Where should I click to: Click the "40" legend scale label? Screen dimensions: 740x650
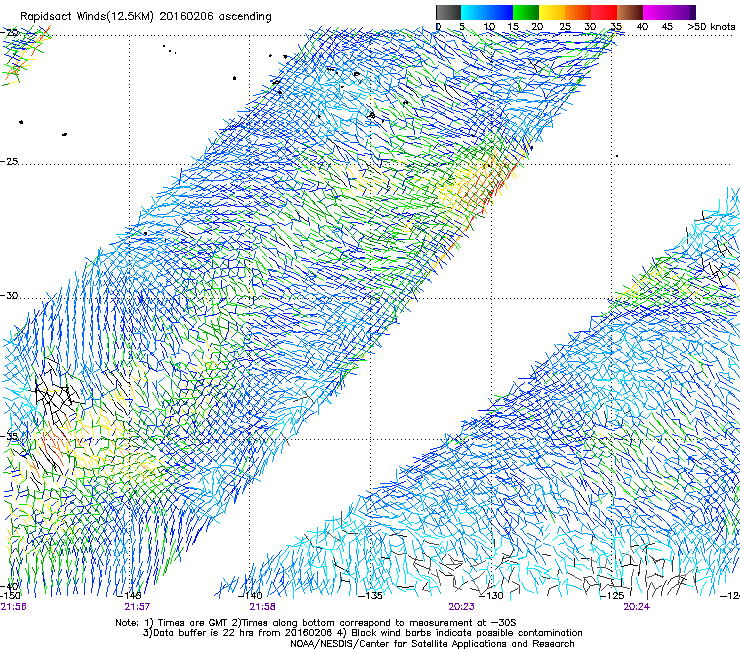pyautogui.click(x=642, y=26)
